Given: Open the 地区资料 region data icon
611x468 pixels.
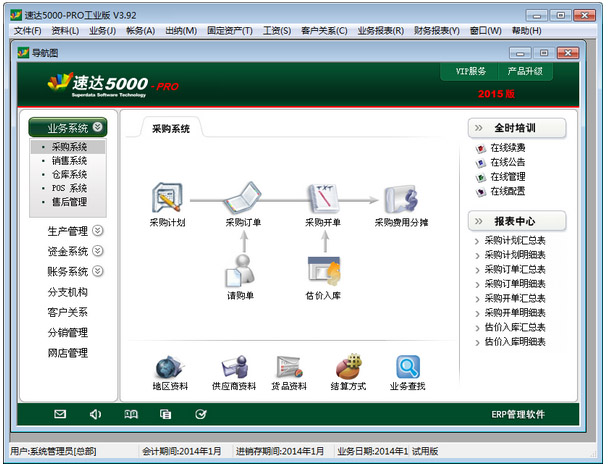Looking at the screenshot, I should (170, 367).
